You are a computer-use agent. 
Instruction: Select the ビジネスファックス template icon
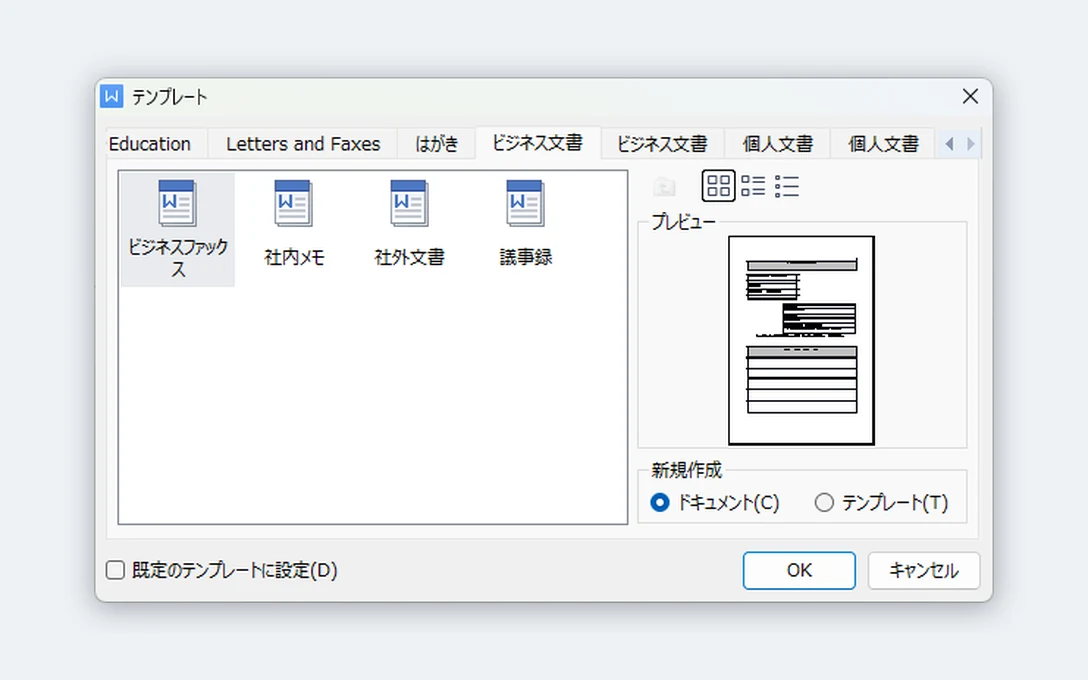pos(177,229)
